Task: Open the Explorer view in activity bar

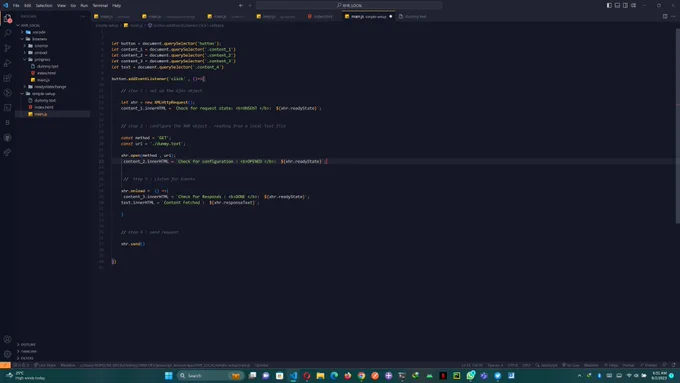Action: 7,18
